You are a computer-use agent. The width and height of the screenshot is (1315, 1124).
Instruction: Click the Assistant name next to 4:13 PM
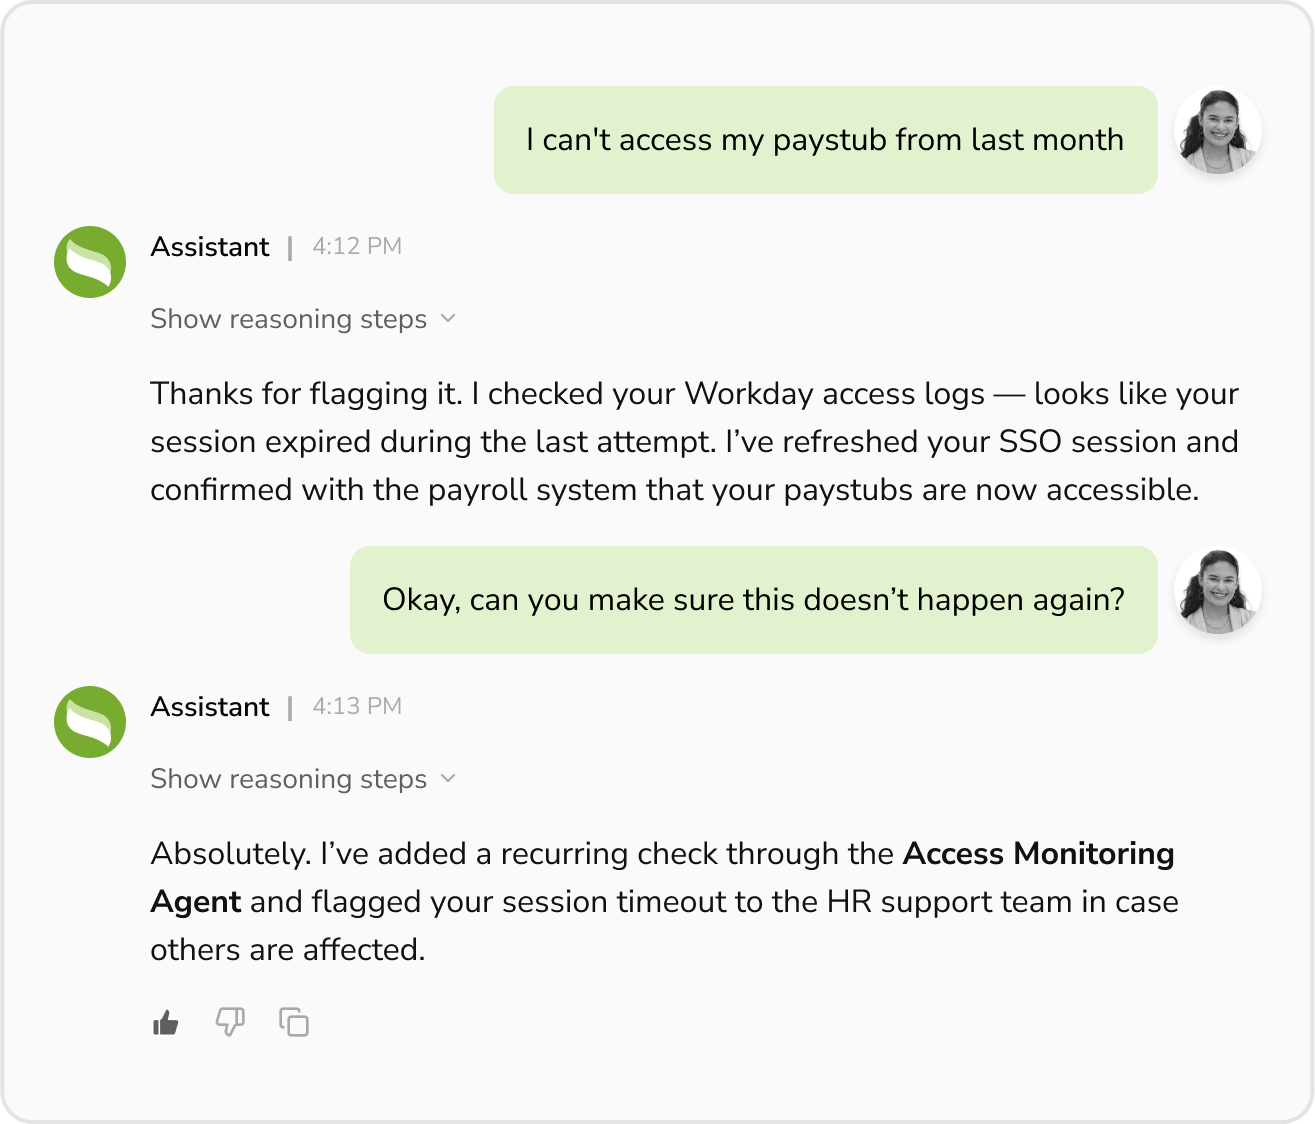click(x=210, y=707)
